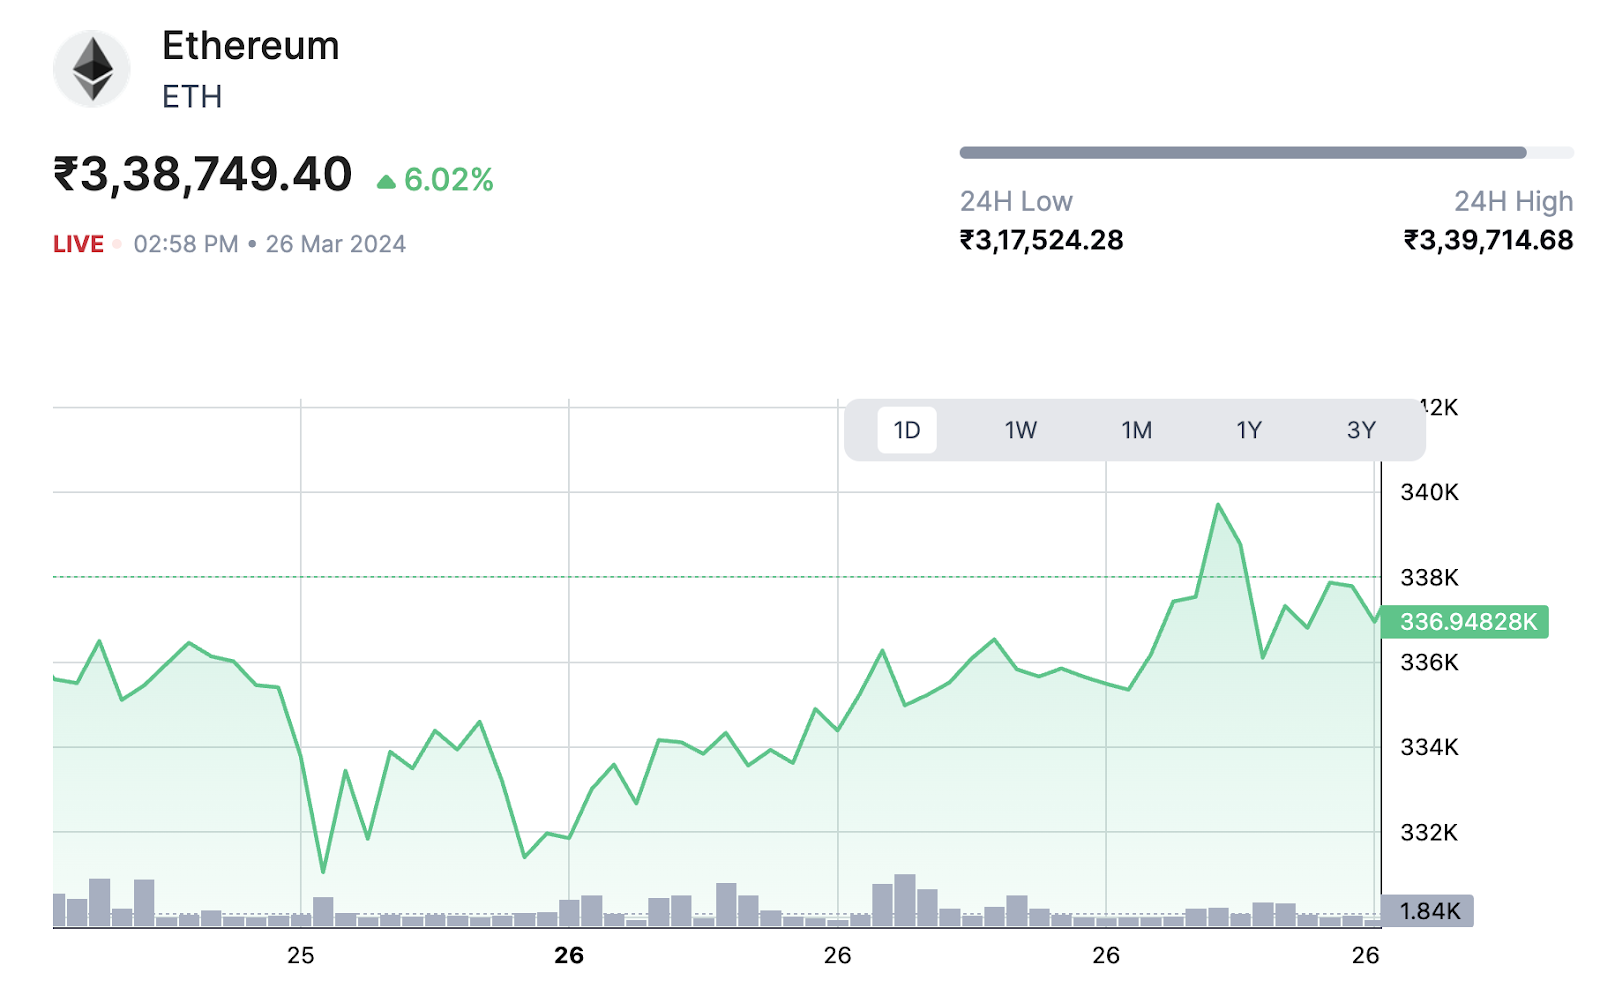Select the 1D timeframe

tap(905, 430)
